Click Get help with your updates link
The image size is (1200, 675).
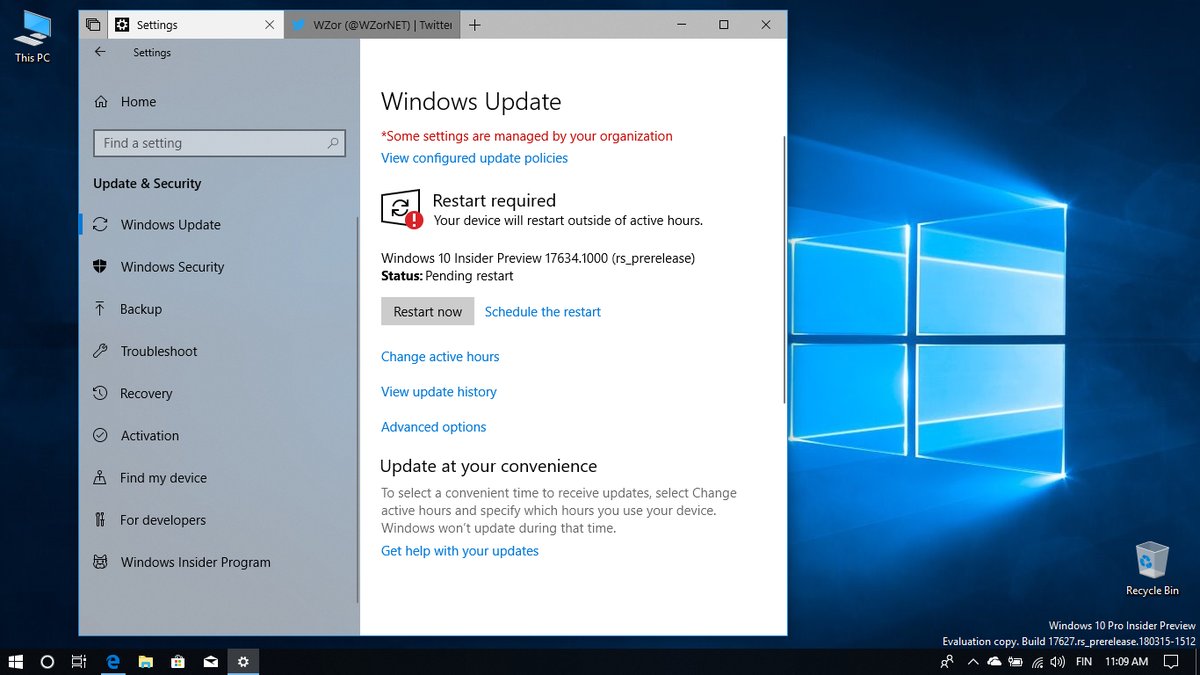tap(460, 551)
